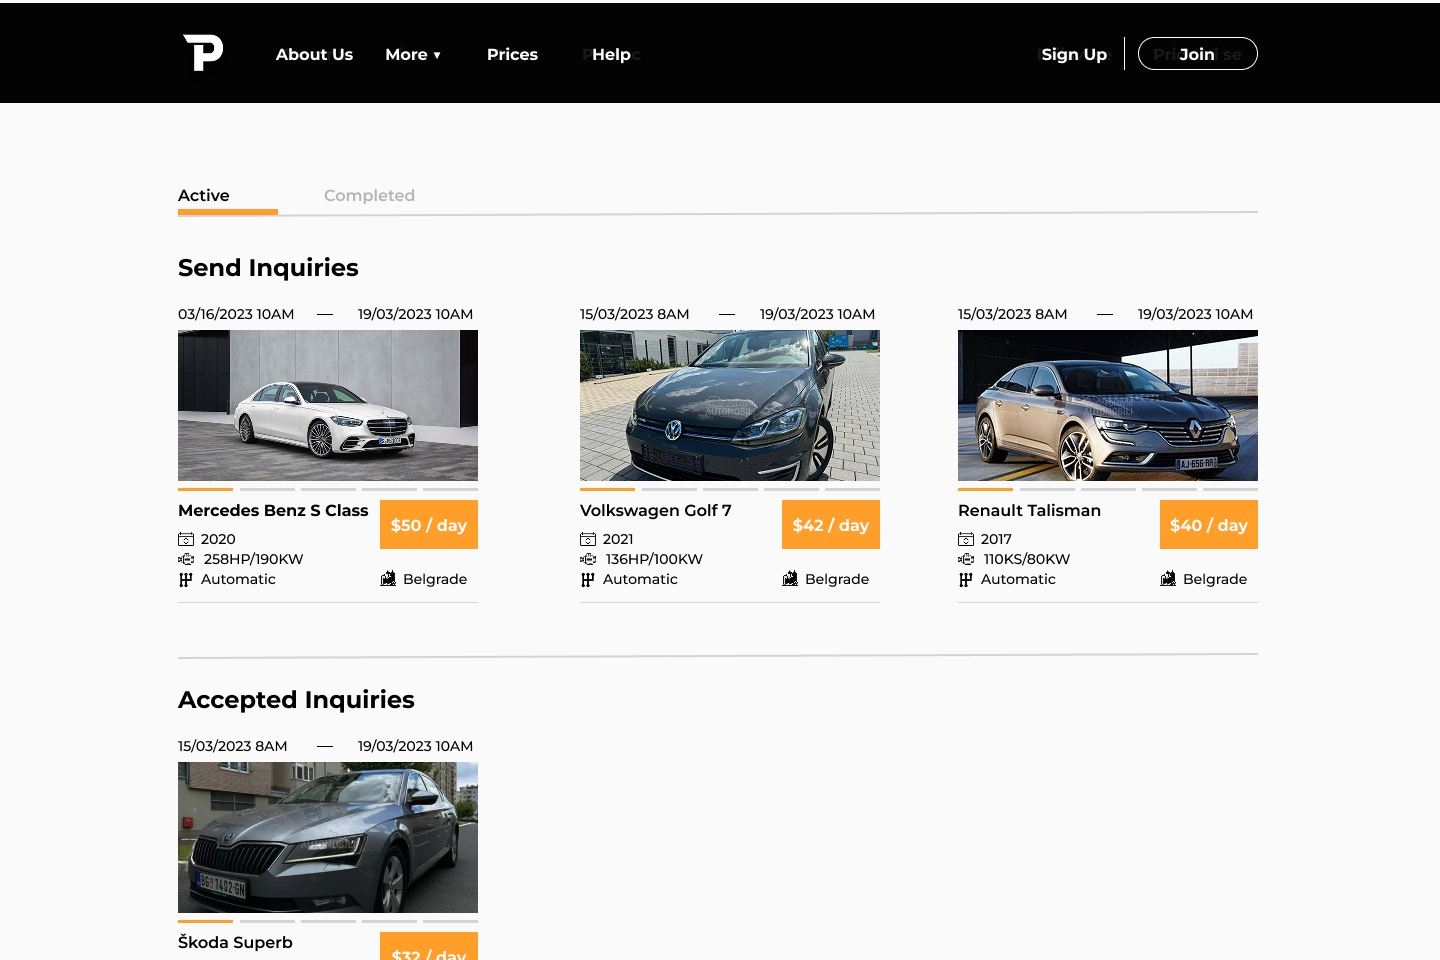Click the 110KS/80KW power text
The width and height of the screenshot is (1440, 960).
point(1027,559)
